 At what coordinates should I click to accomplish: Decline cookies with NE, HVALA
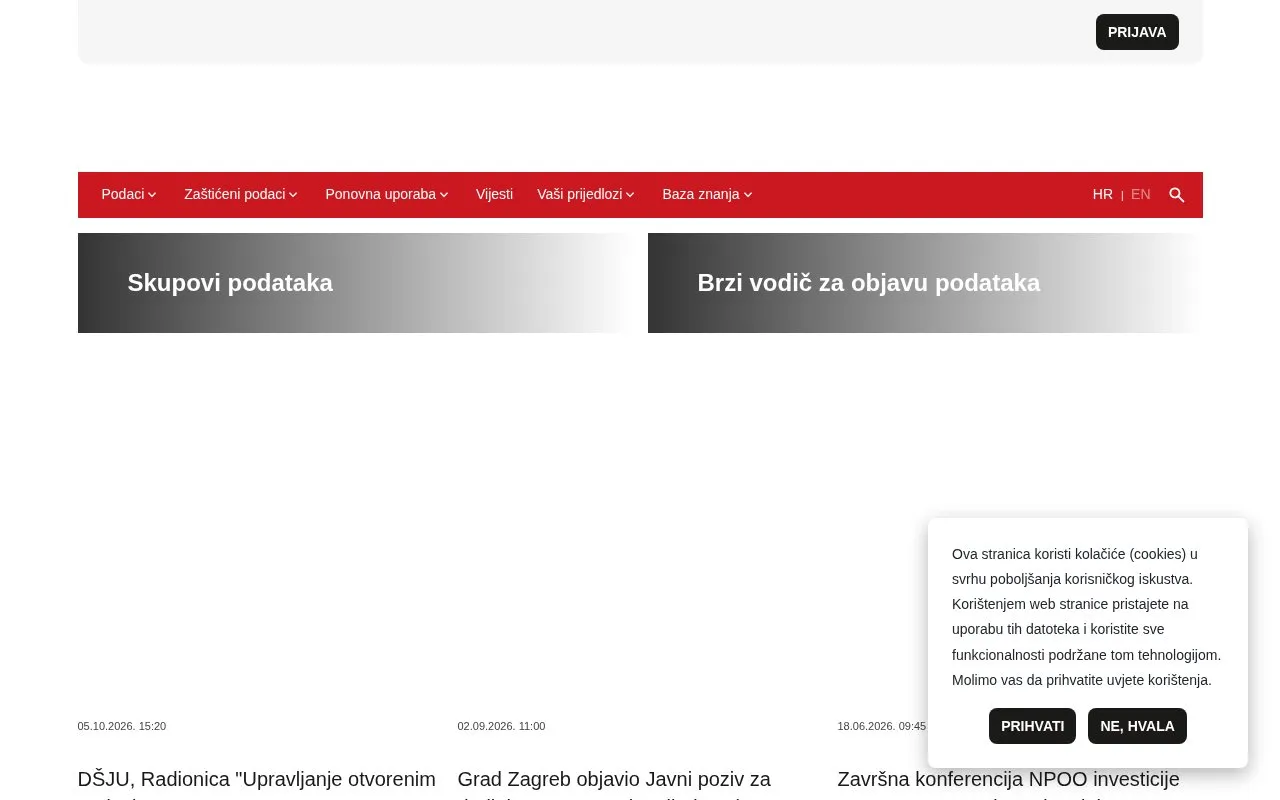1137,726
